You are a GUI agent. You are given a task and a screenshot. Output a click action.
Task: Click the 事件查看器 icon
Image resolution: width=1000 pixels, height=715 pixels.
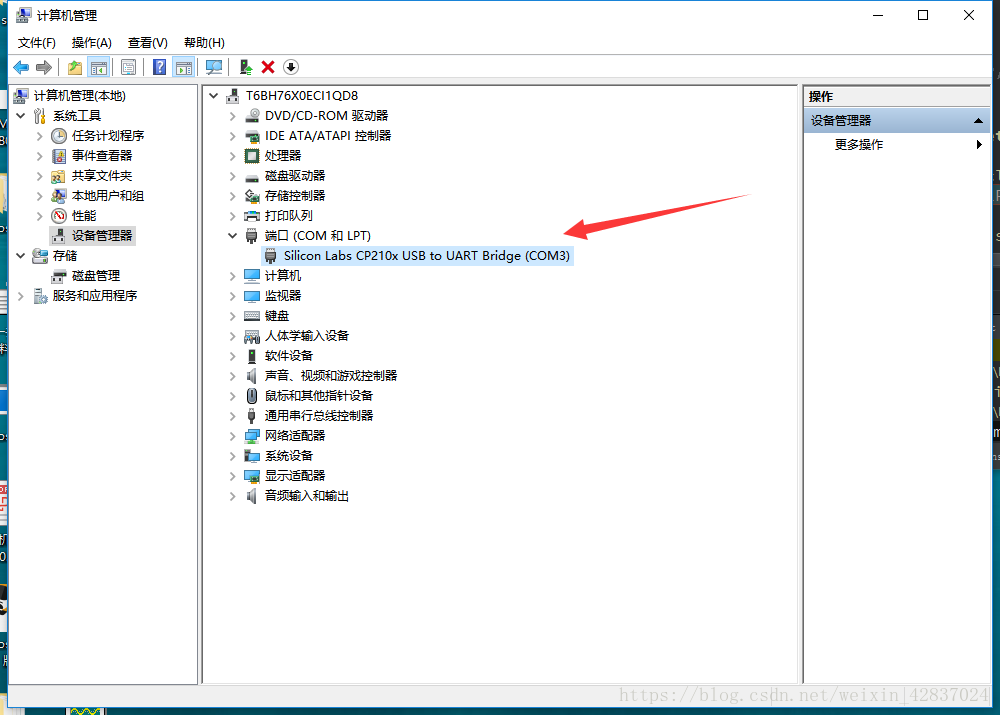click(x=59, y=156)
